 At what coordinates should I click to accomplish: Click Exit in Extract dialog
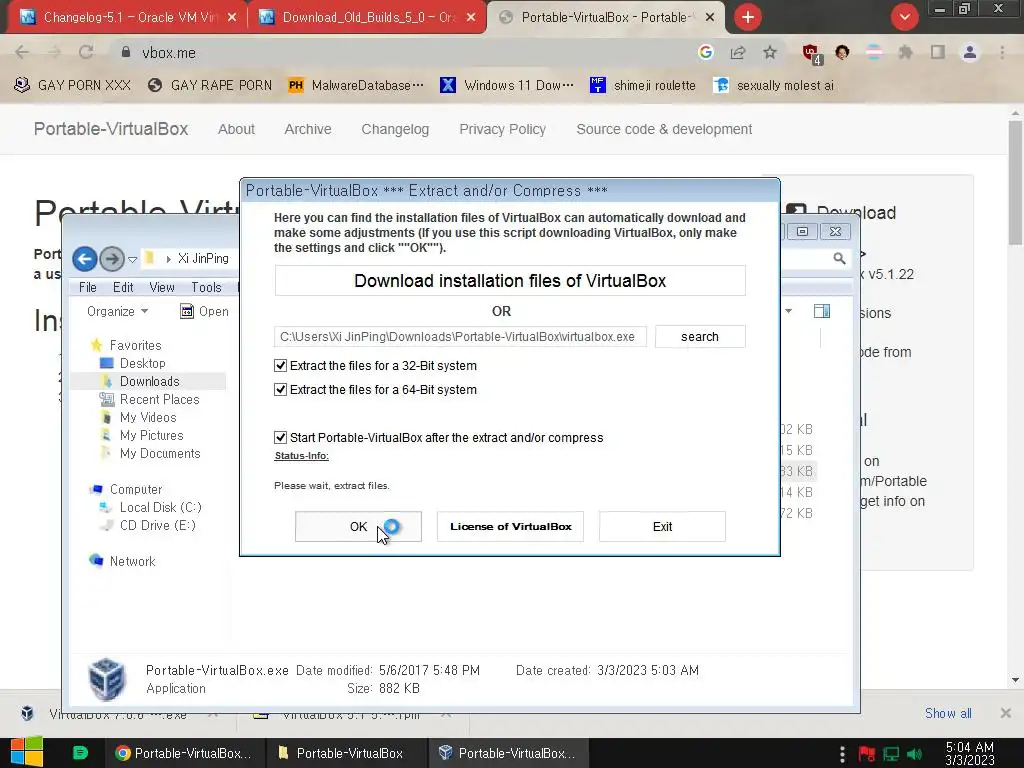pos(662,526)
